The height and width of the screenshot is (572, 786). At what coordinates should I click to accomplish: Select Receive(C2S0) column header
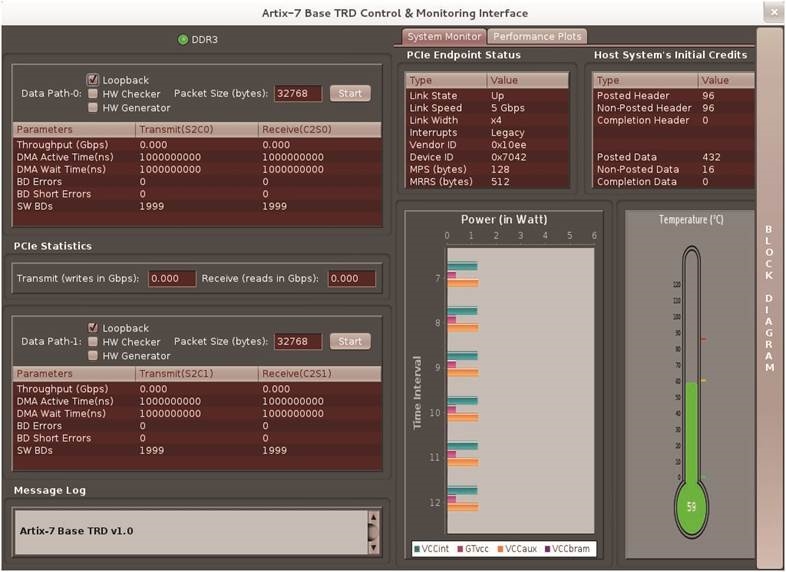coord(320,129)
